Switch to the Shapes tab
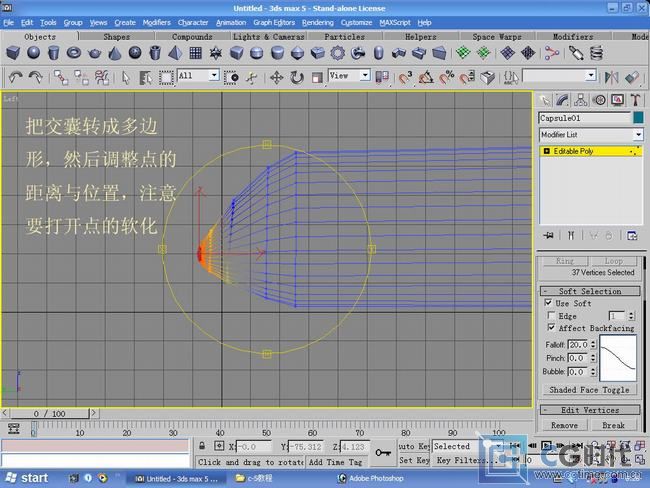This screenshot has width=650, height=488. pos(116,36)
